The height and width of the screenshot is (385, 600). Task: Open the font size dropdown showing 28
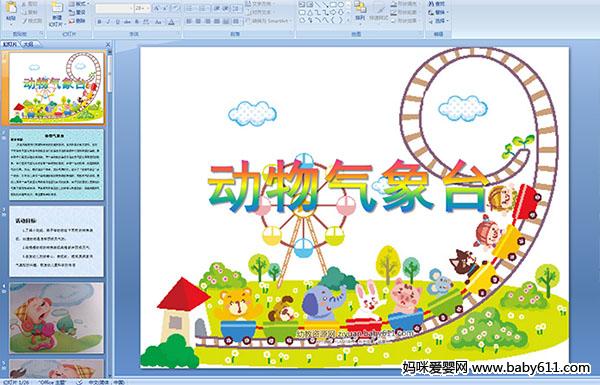click(142, 8)
